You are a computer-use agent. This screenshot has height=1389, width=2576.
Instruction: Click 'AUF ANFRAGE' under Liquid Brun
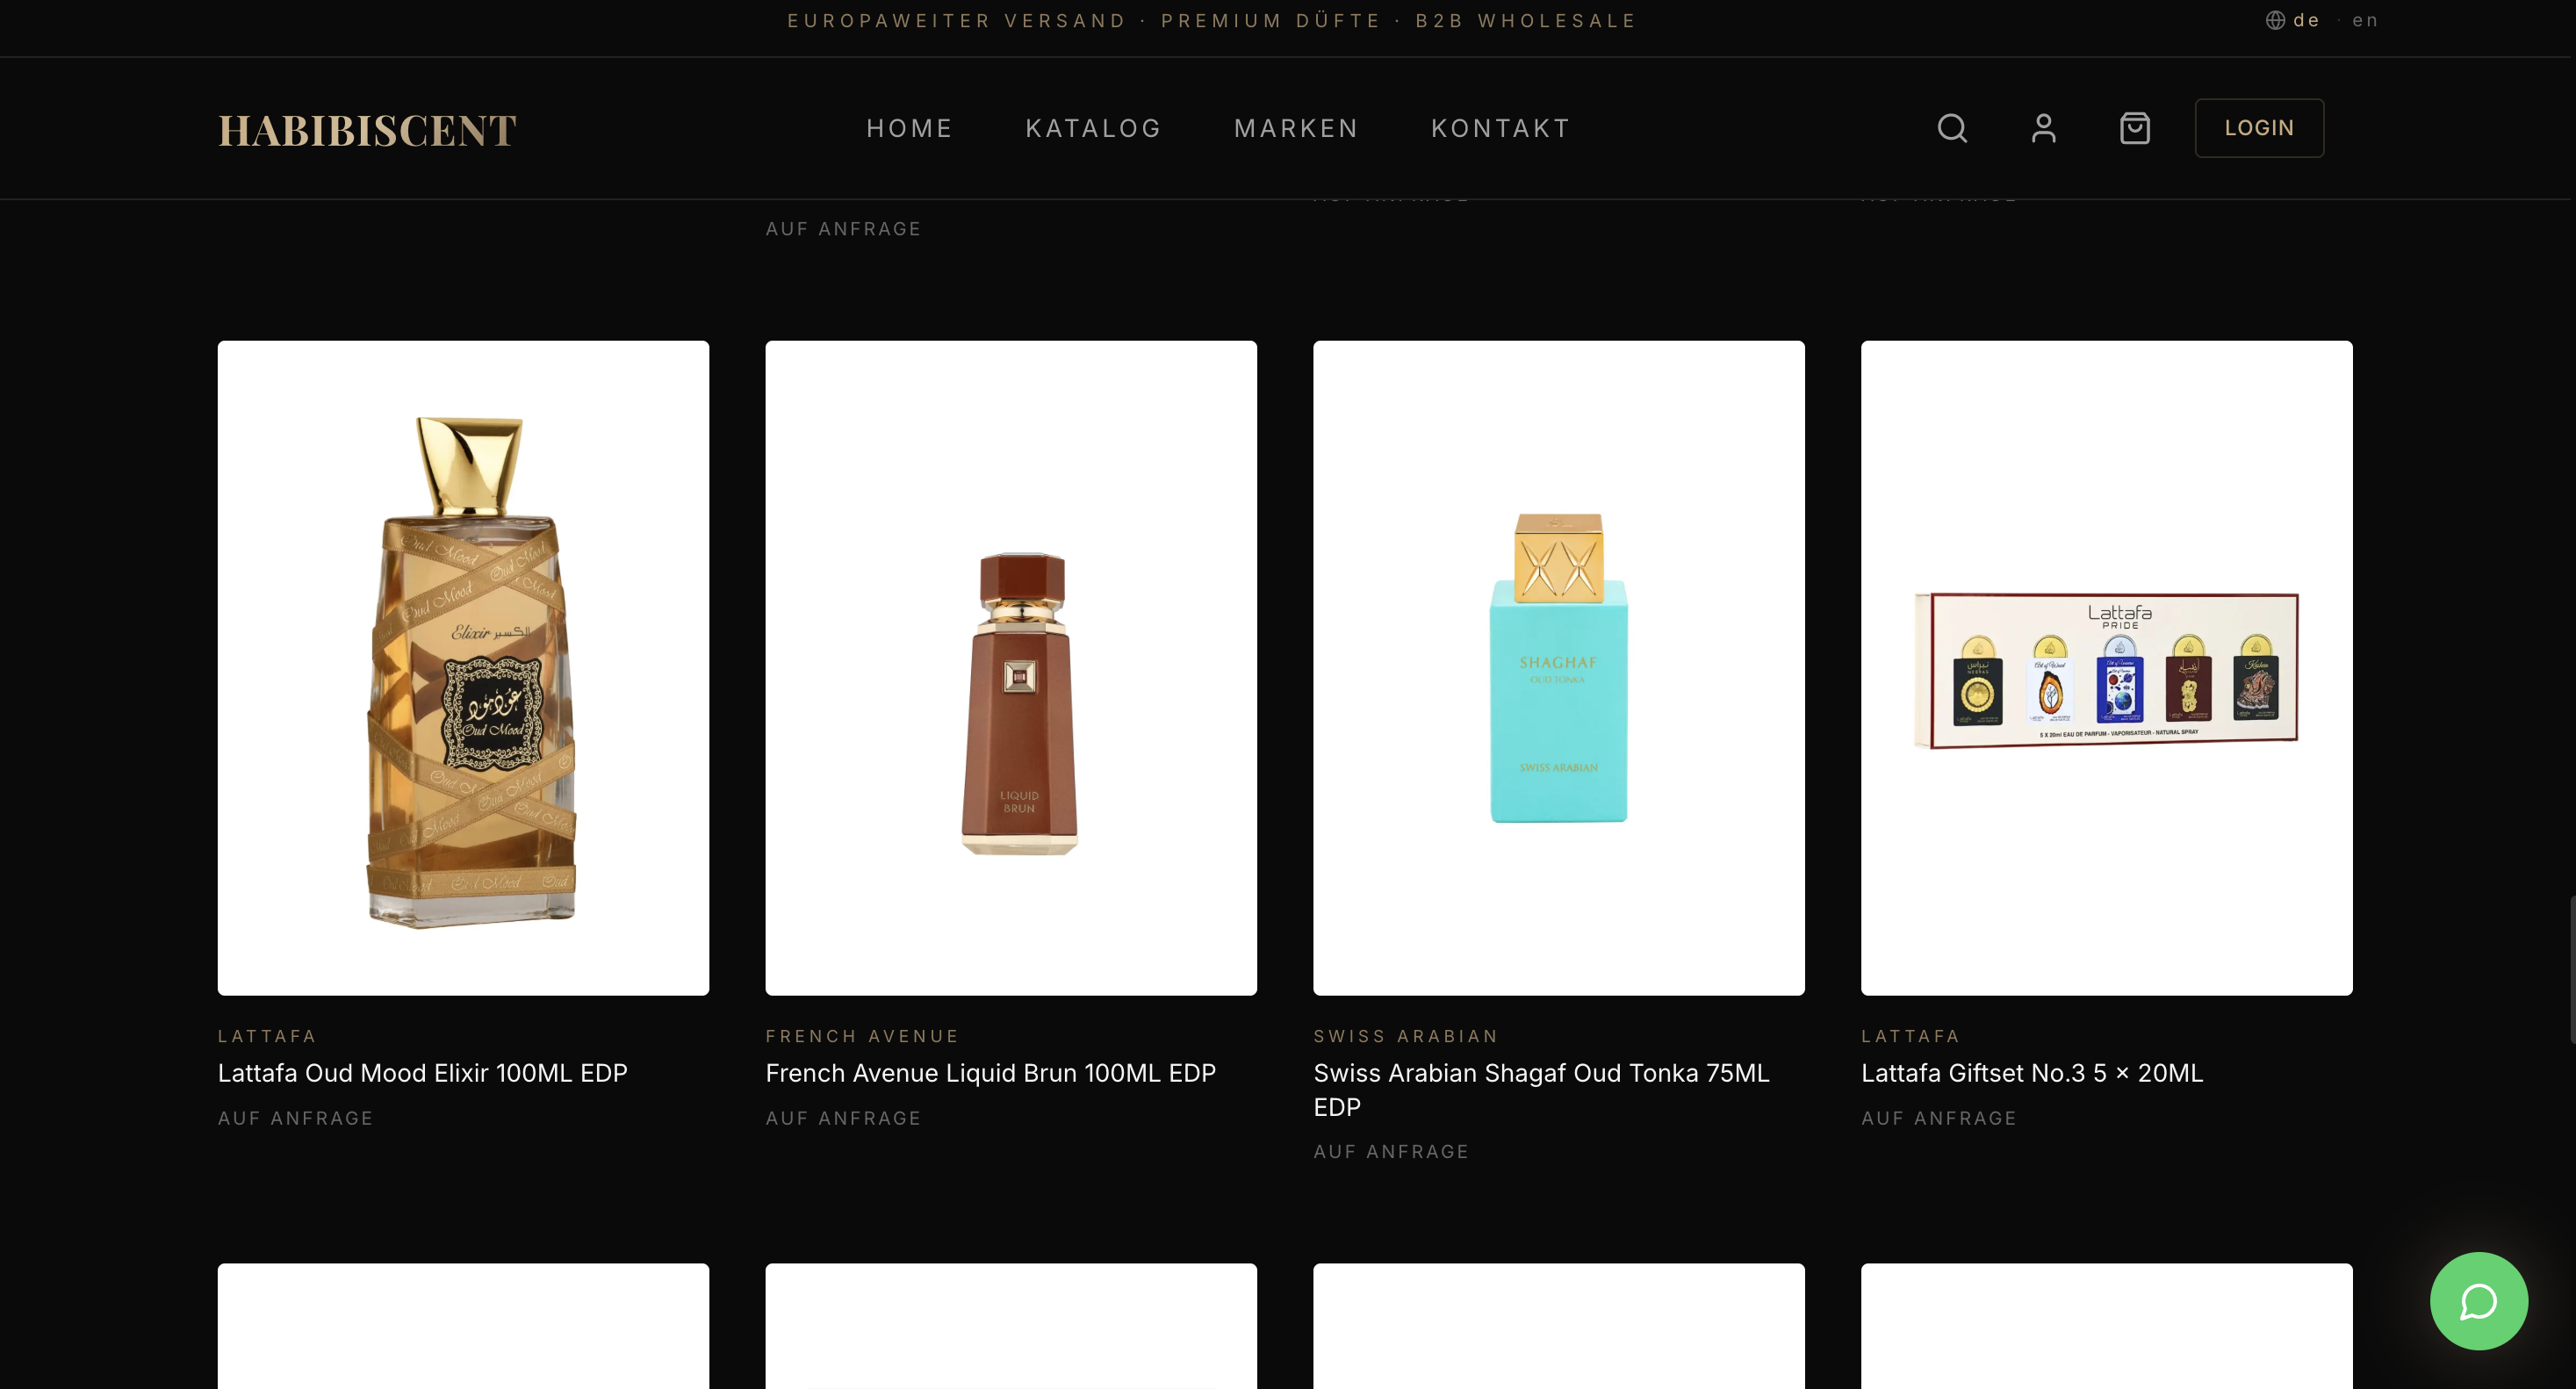[x=843, y=1118]
